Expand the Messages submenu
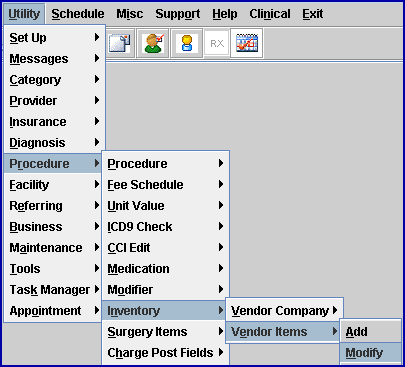Viewport: 405px width, 367px height. pyautogui.click(x=54, y=59)
